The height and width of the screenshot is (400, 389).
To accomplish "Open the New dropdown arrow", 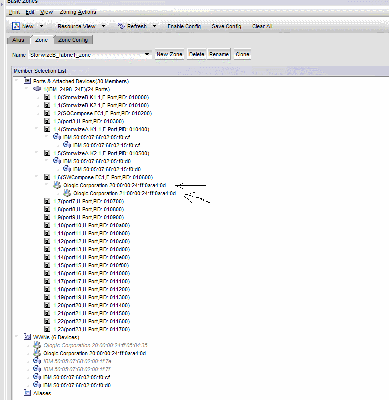I will click(41, 26).
